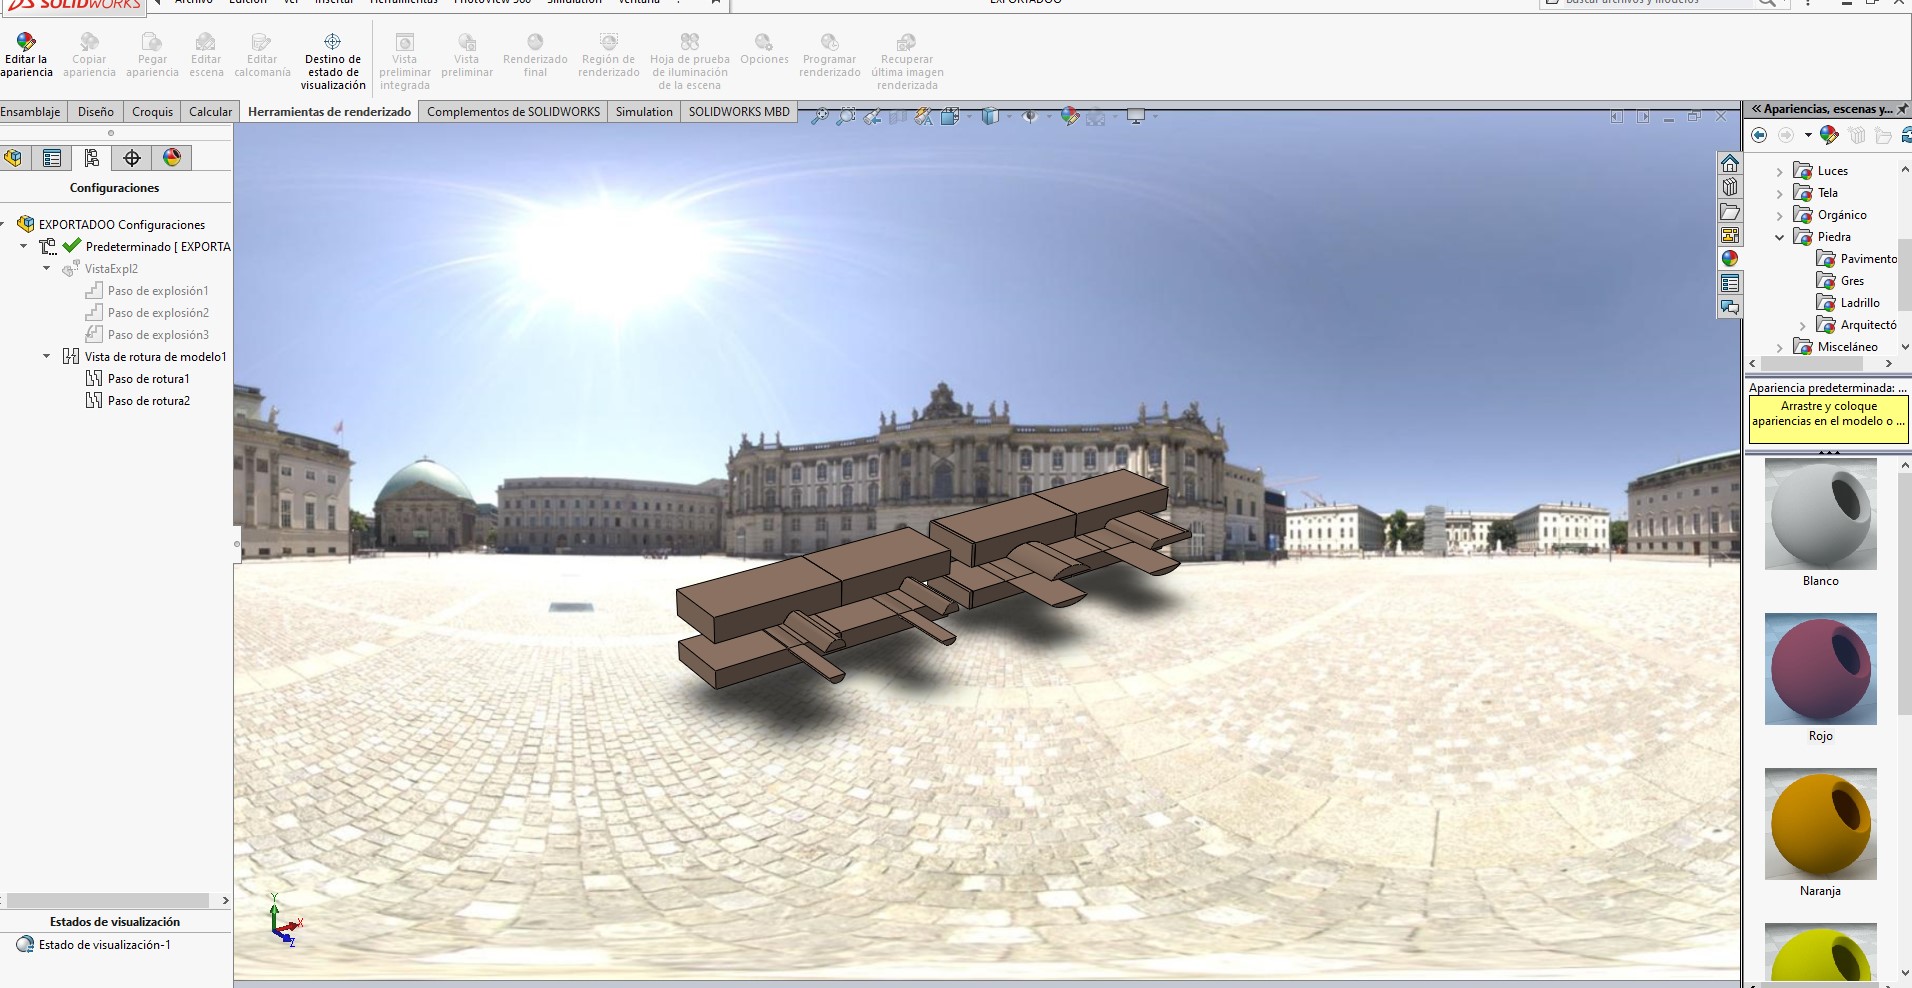Click Zoom to fit magnifier icon
This screenshot has width=1912, height=988.
pyautogui.click(x=820, y=117)
